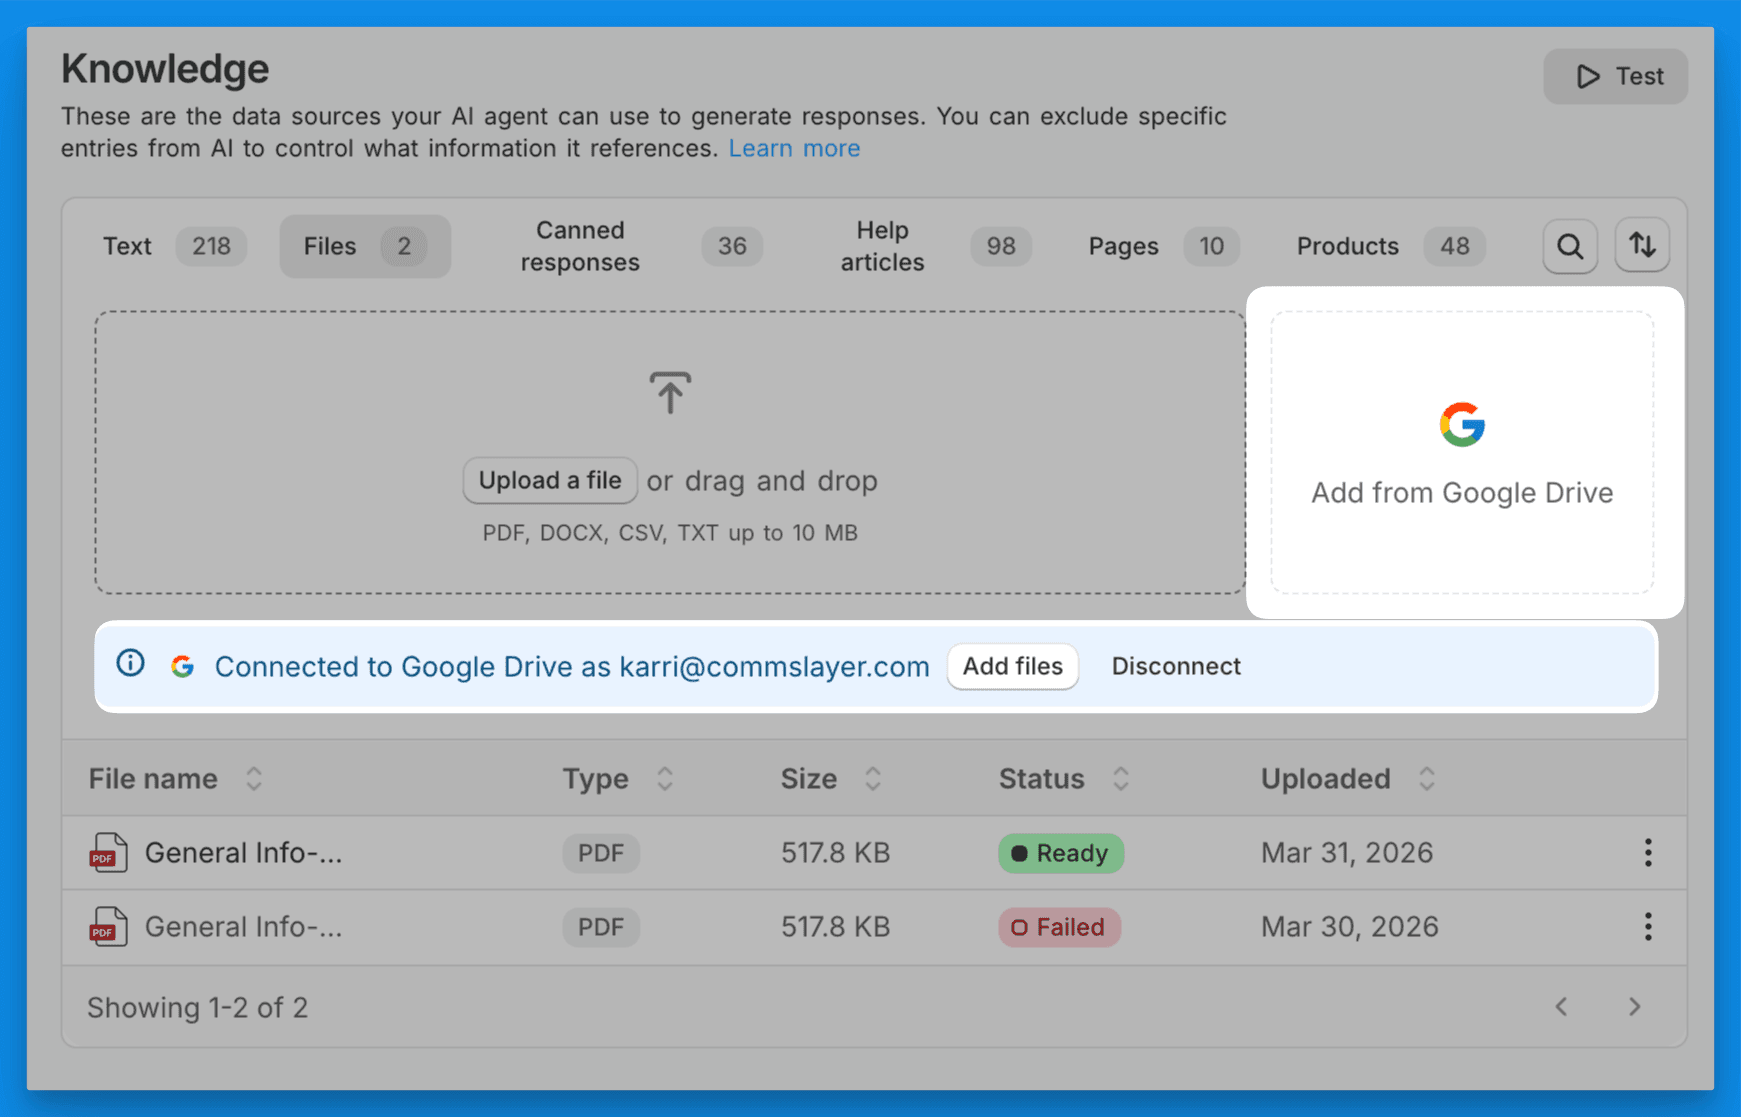This screenshot has height=1117, width=1741.
Task: Sort by Status column
Action: coord(1064,779)
